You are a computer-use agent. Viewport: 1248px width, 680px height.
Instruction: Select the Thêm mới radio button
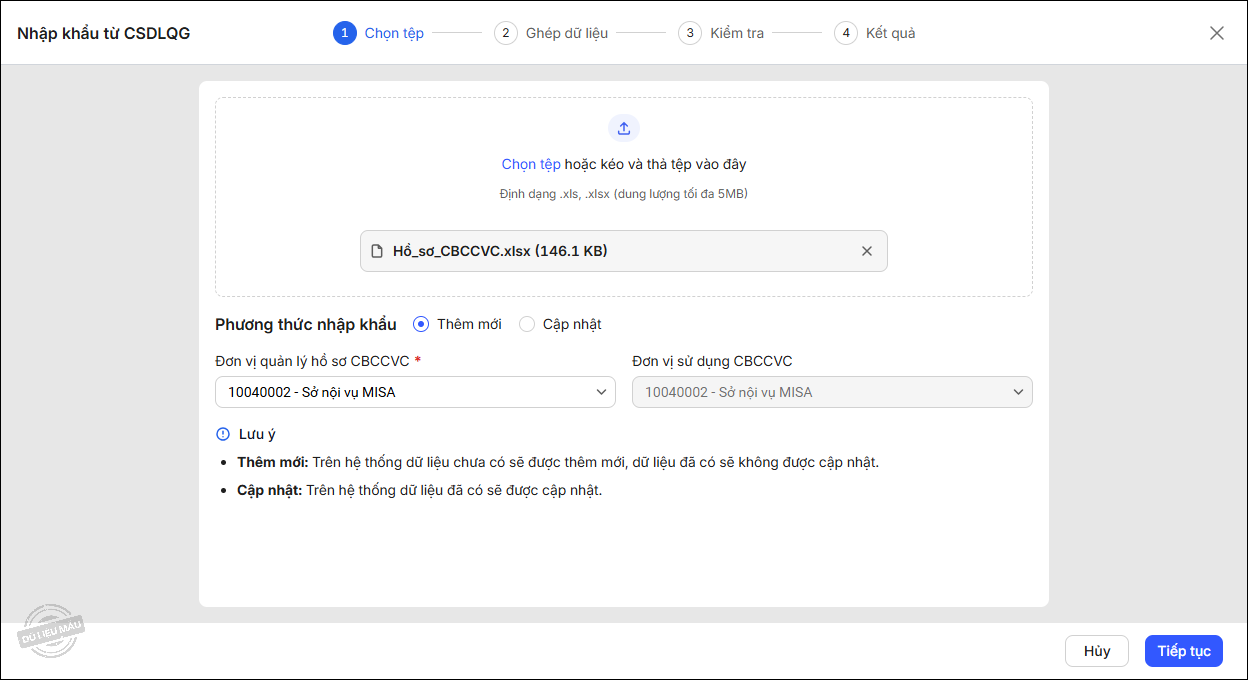(420, 323)
